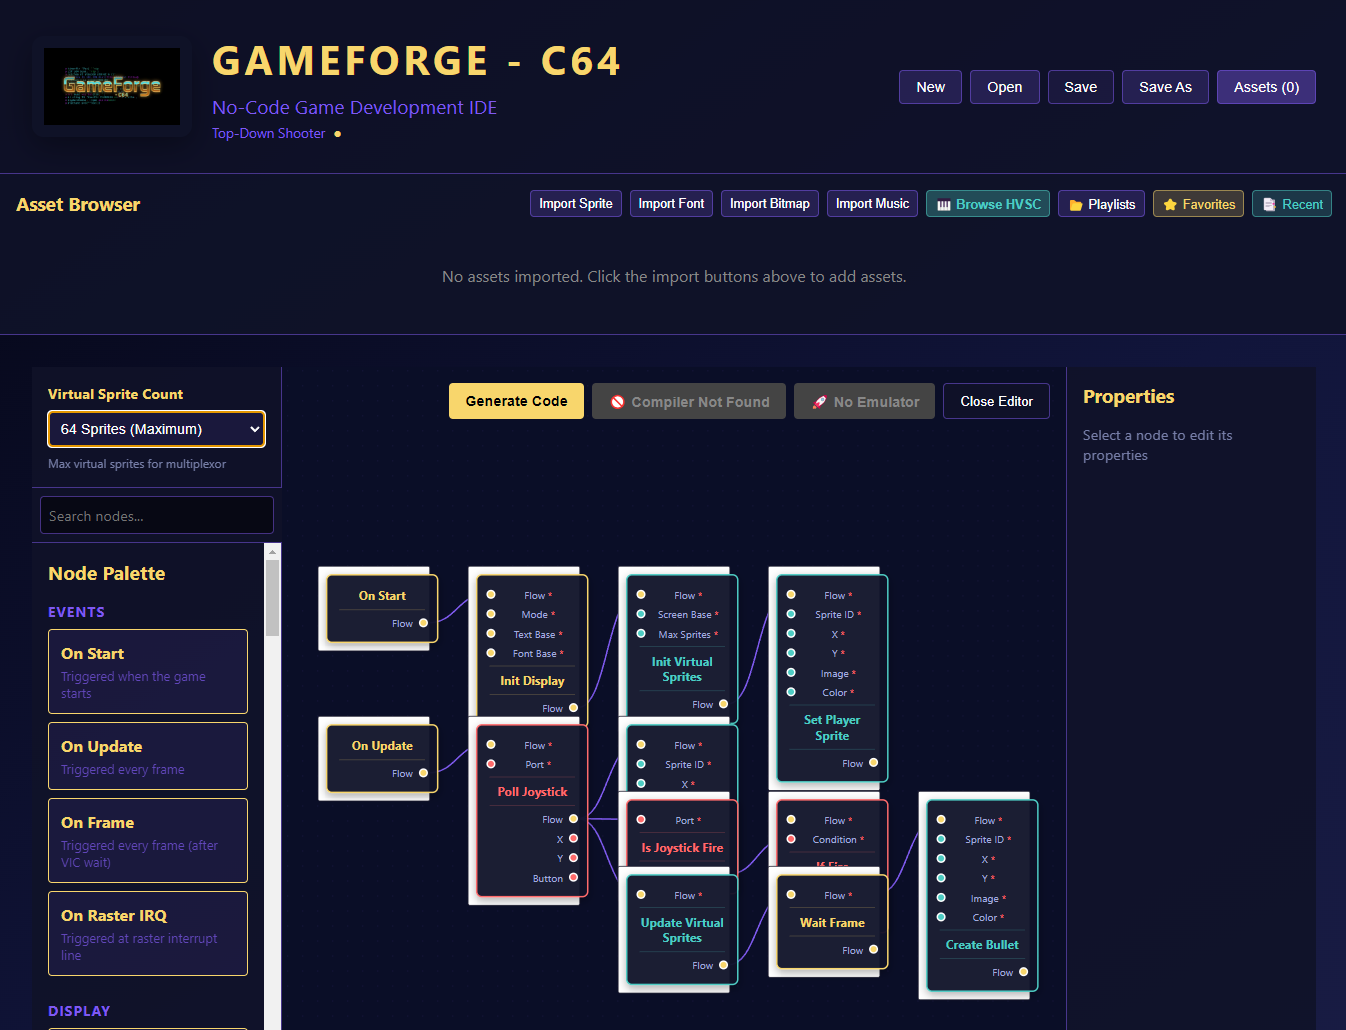Pick the On Raster IRQ event from the palette
The image size is (1346, 1030).
coord(148,933)
